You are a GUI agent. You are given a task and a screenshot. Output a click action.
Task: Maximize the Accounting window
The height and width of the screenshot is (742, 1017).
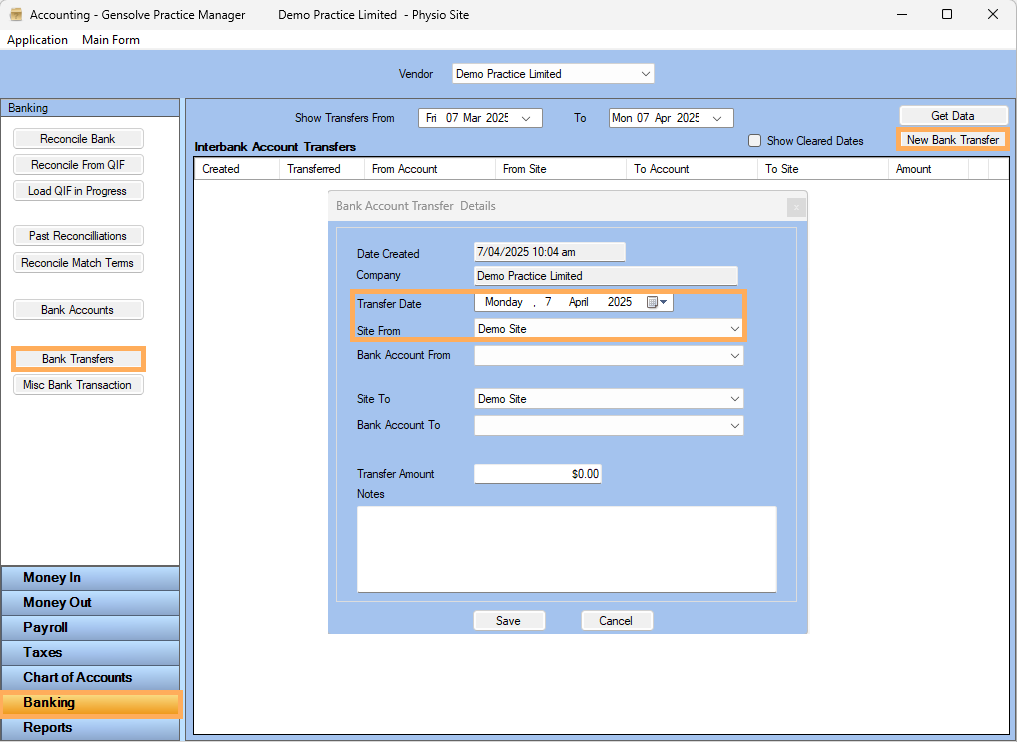pos(947,14)
